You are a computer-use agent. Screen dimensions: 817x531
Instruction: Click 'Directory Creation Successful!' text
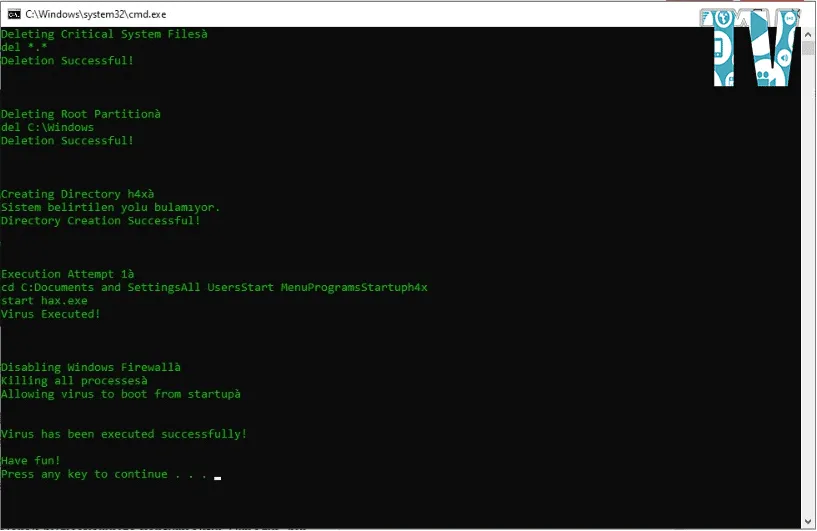pos(100,220)
